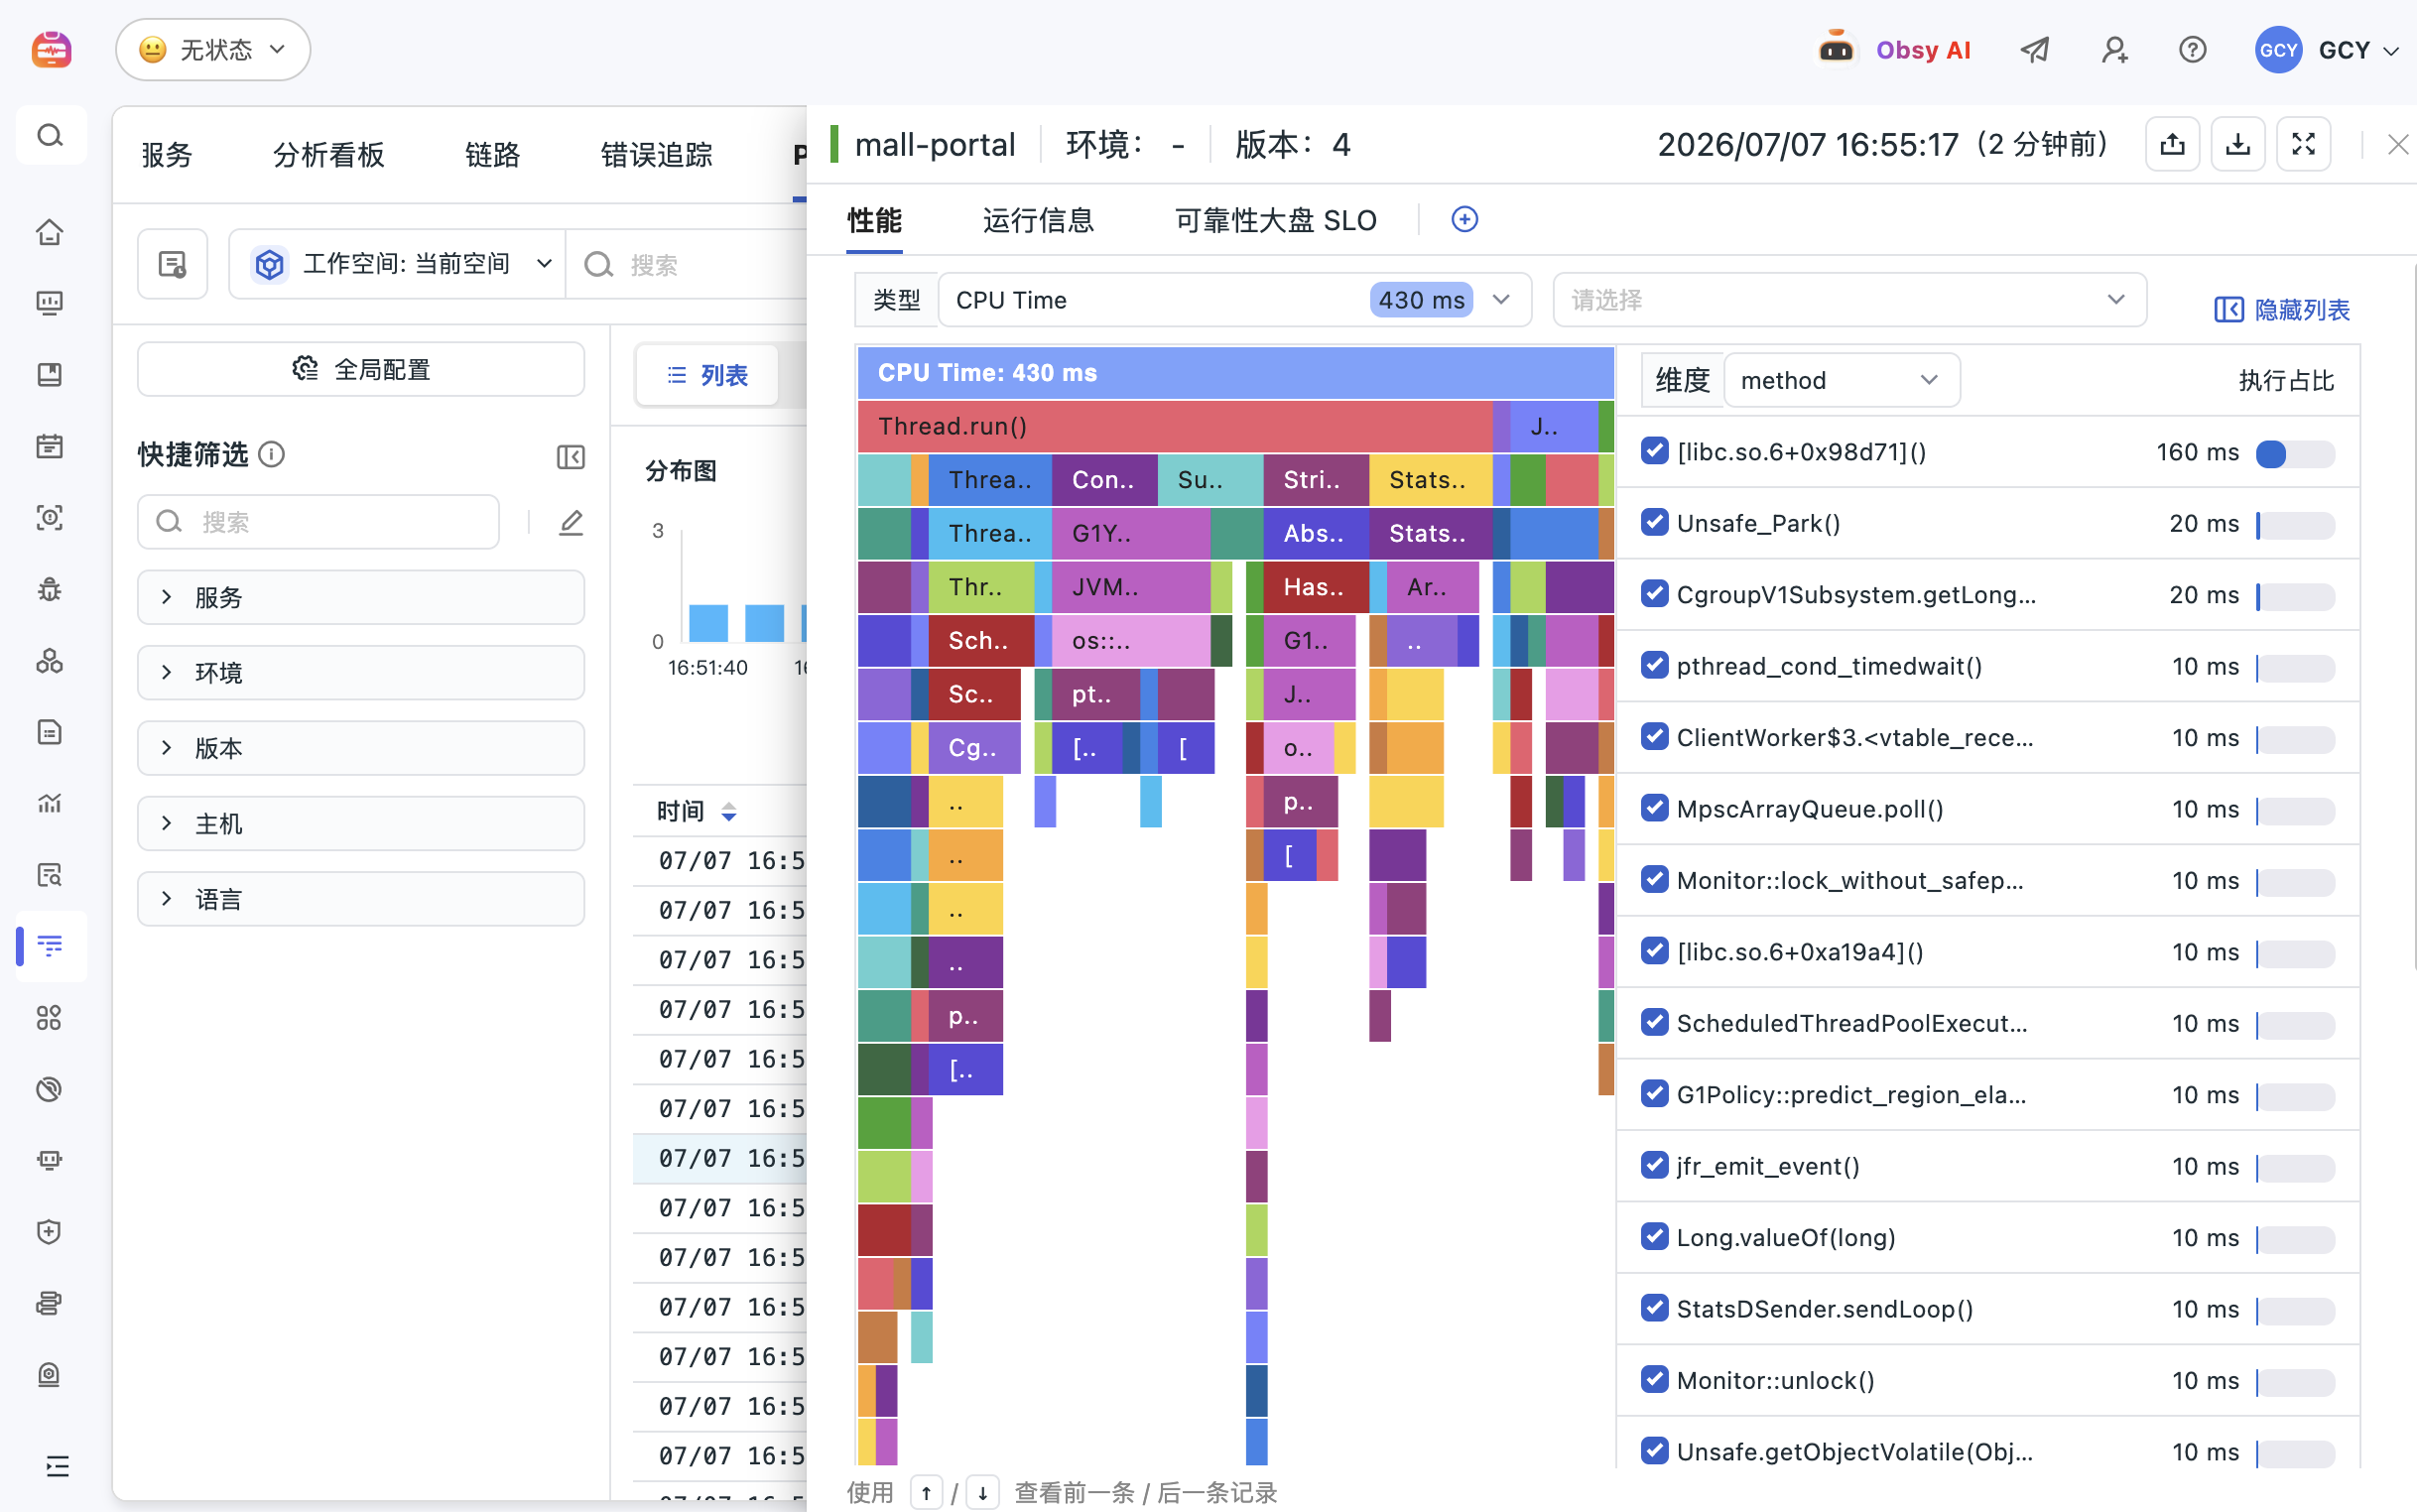2417x1512 pixels.
Task: Expand the 服务 filter group
Action: click(x=361, y=597)
